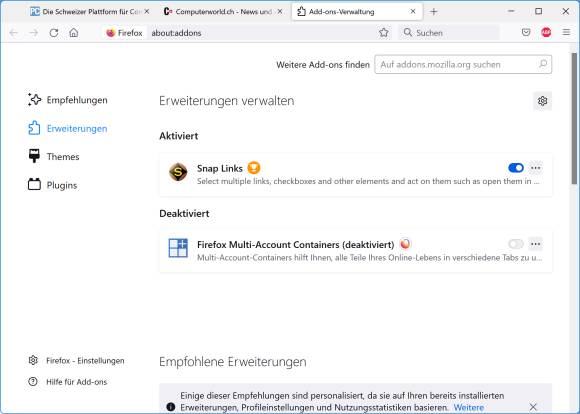Click the Firefox Multi-Account Containers title
The width and height of the screenshot is (580, 414).
pyautogui.click(x=296, y=245)
